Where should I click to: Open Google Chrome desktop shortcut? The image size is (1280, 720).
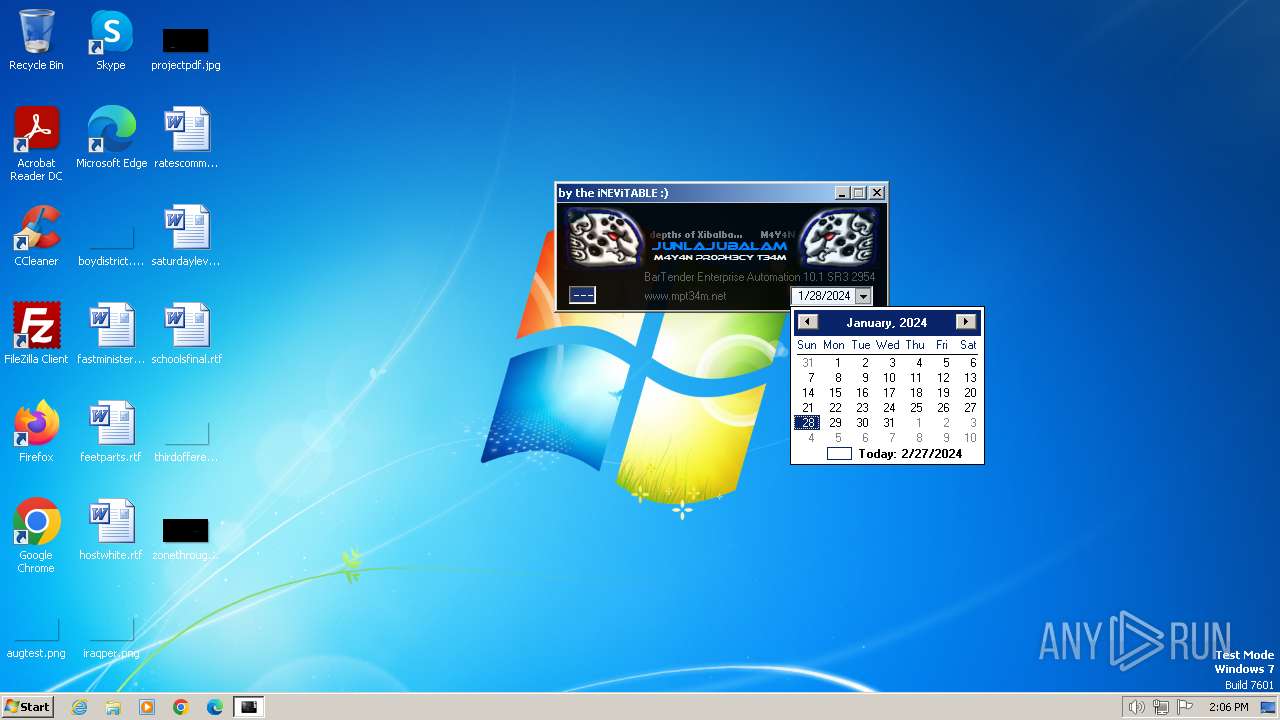36,536
